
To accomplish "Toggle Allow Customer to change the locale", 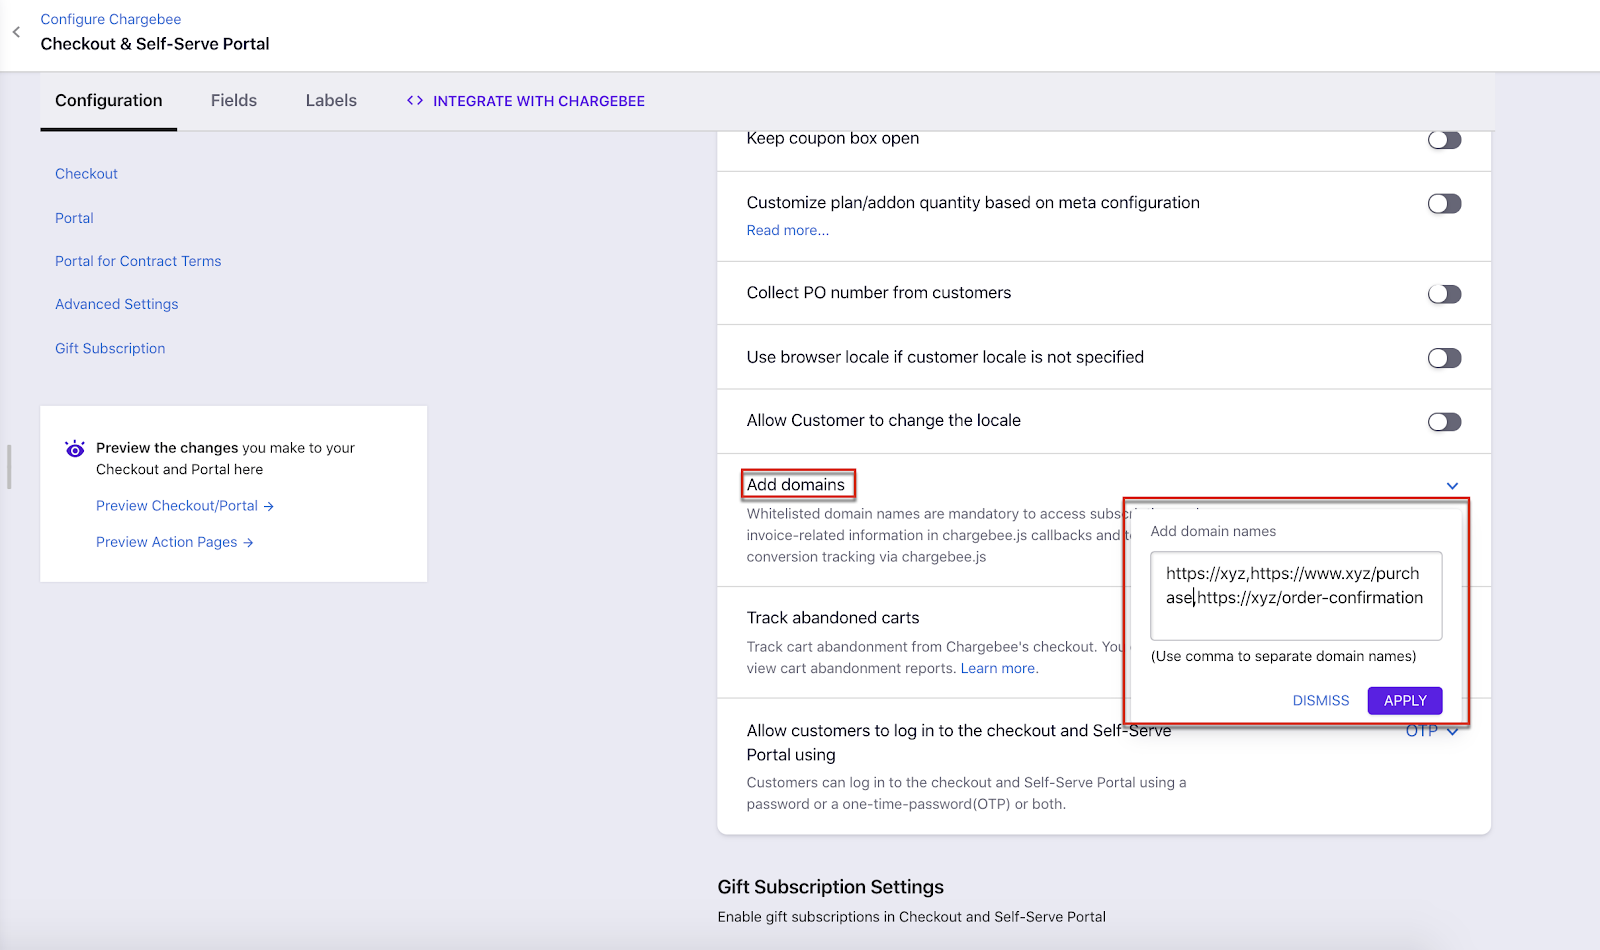I will pos(1444,422).
